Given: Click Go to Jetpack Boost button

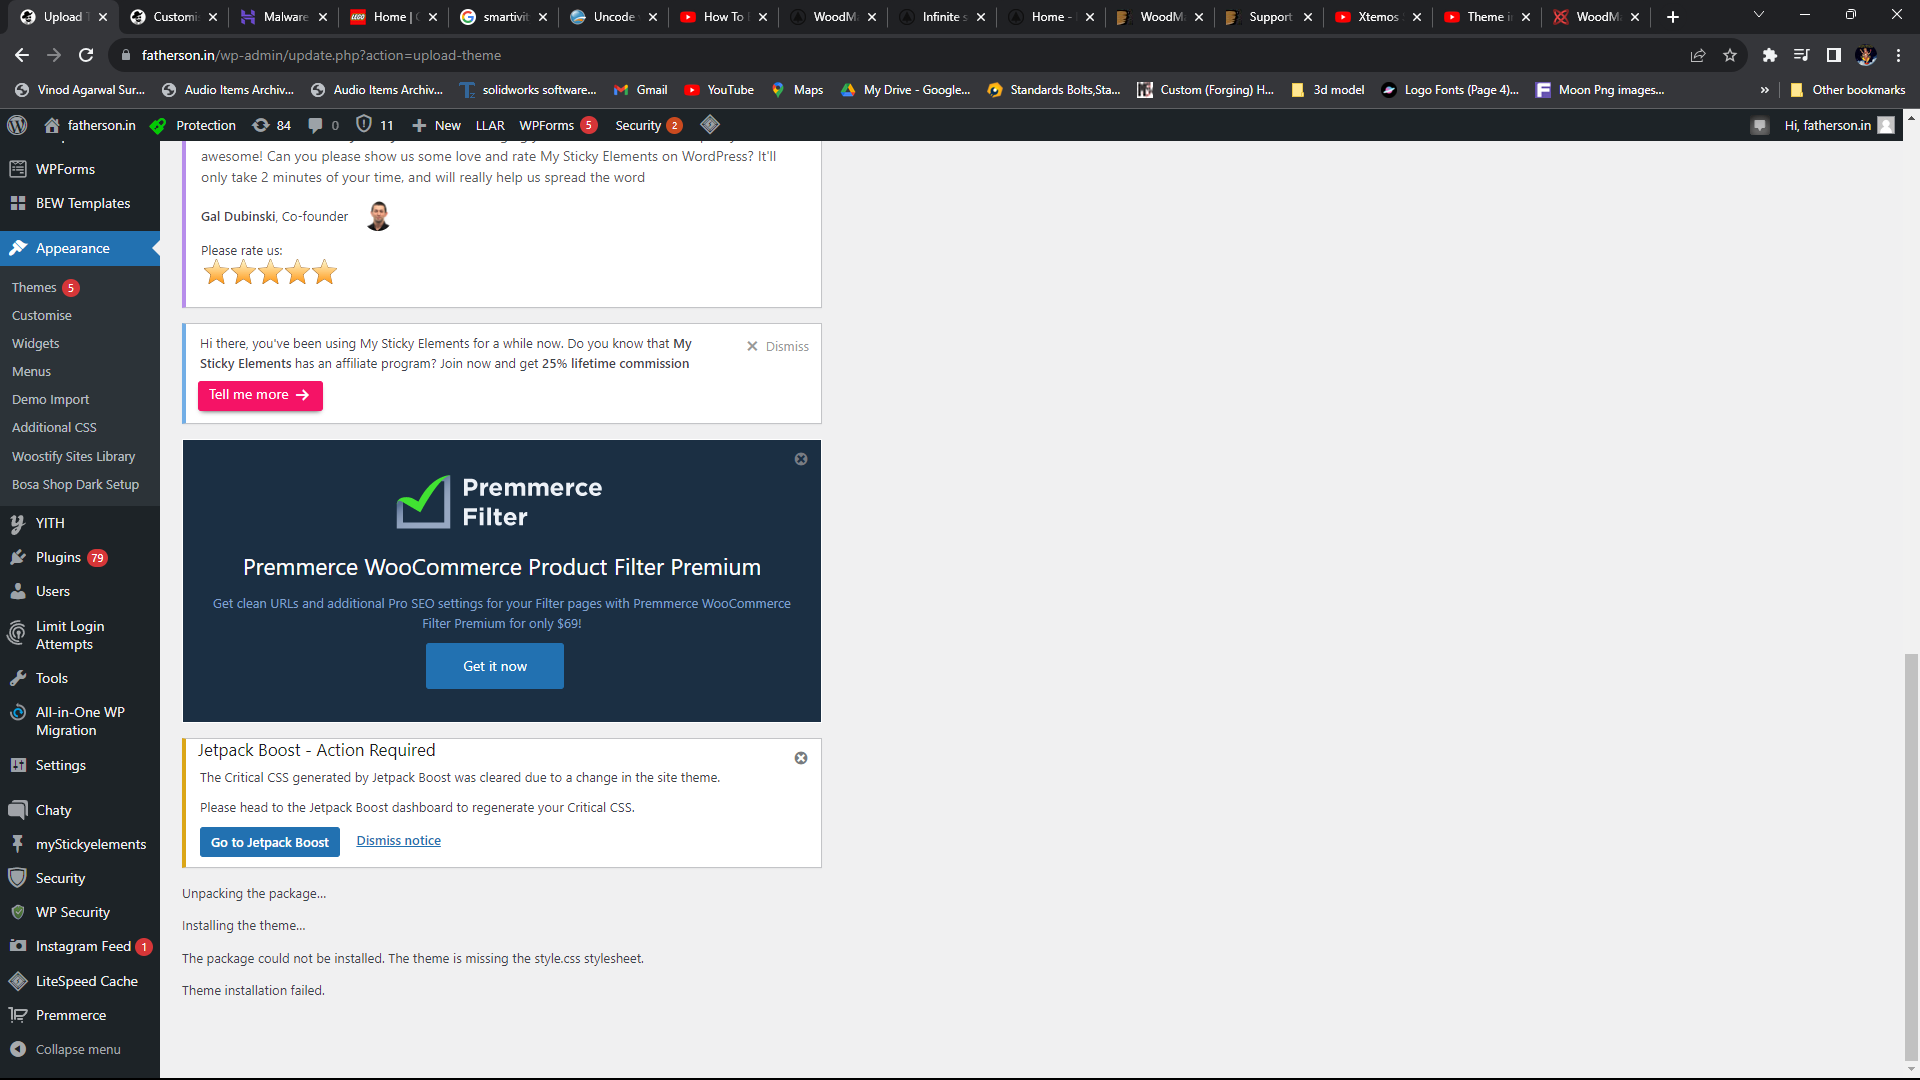Looking at the screenshot, I should pos(270,842).
